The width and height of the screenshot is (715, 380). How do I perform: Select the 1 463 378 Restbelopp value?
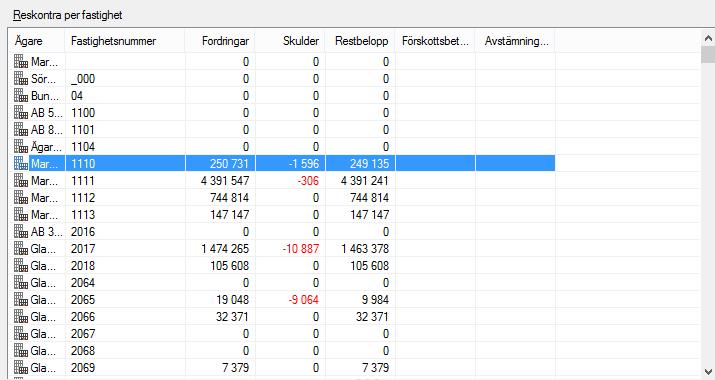coord(365,249)
